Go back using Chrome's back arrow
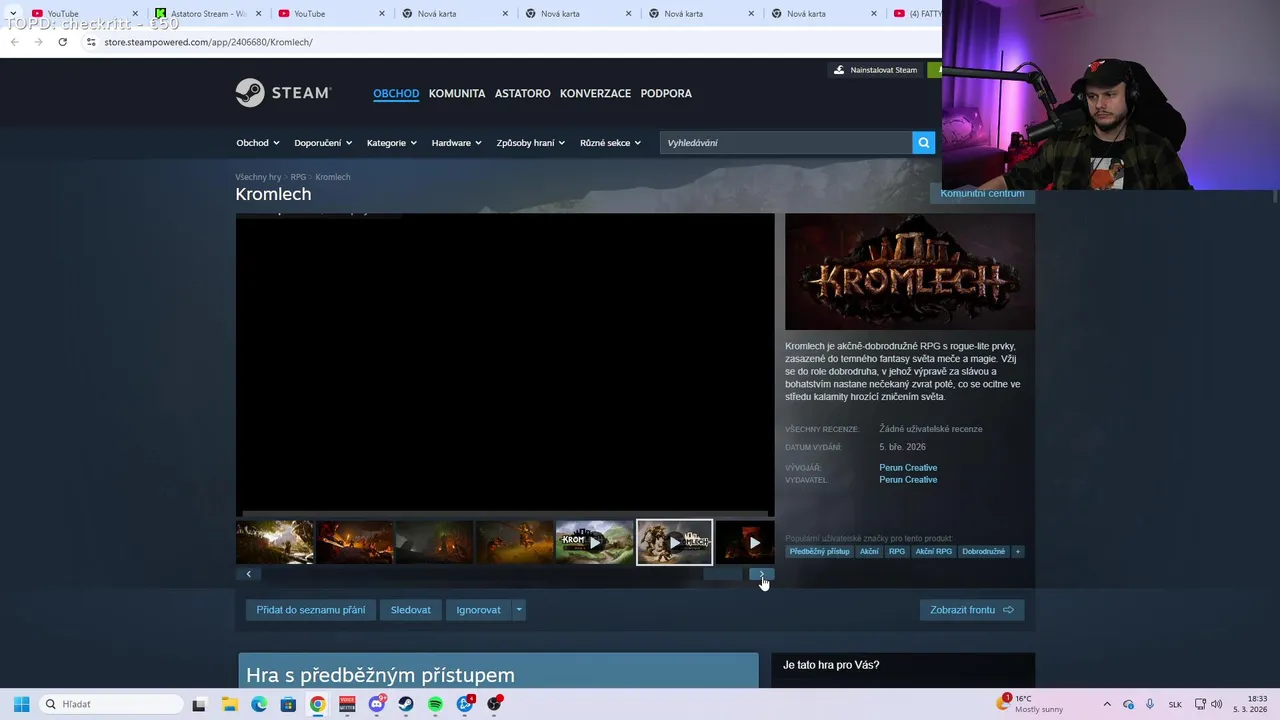Image resolution: width=1280 pixels, height=720 pixels. coord(14,42)
